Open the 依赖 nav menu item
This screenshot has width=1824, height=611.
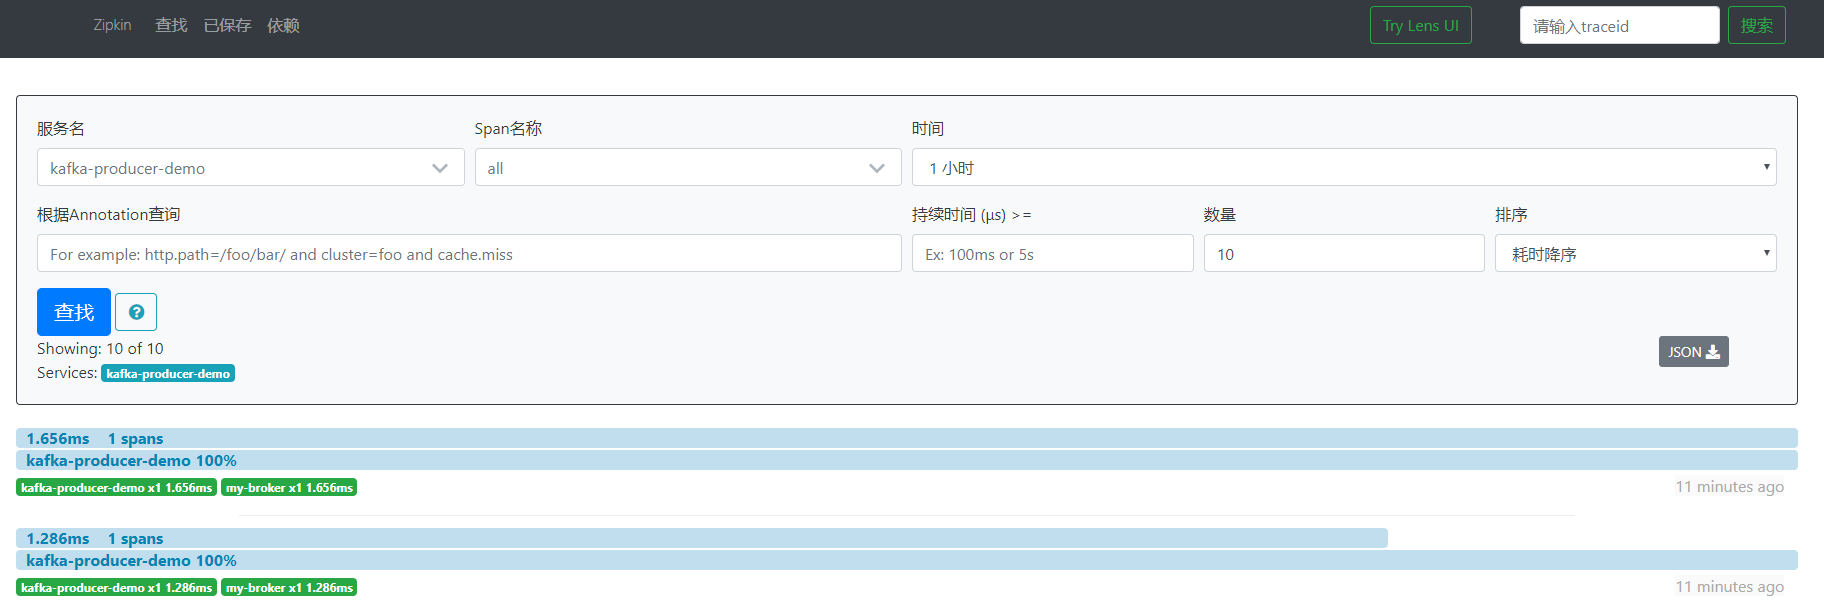click(x=283, y=25)
